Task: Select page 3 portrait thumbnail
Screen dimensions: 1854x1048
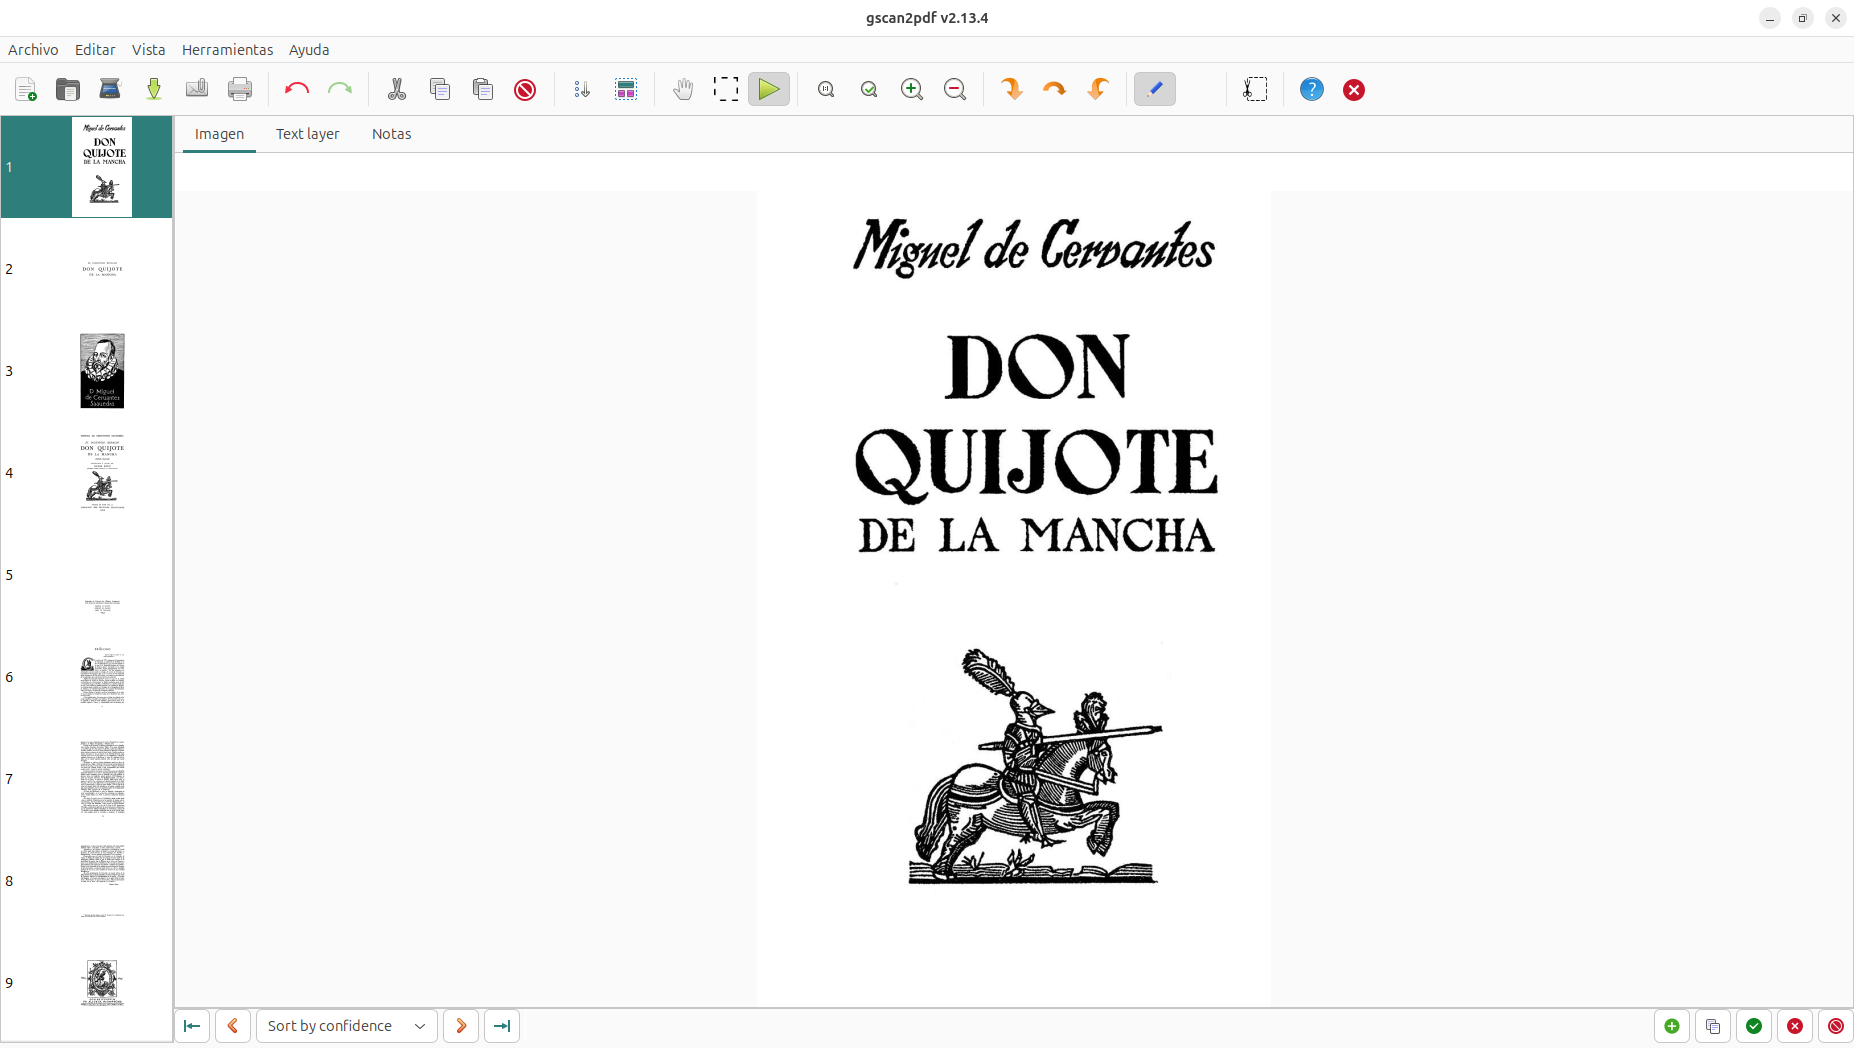Action: point(102,371)
